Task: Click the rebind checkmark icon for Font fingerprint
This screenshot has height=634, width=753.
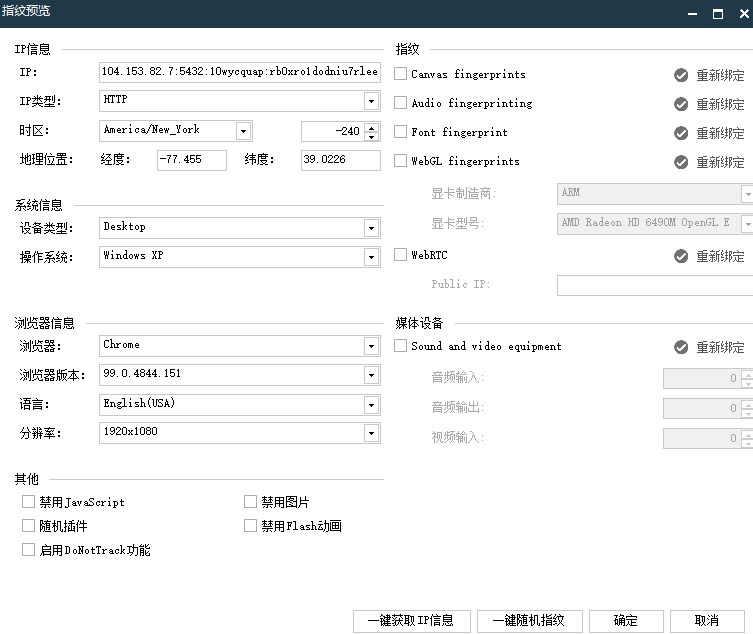Action: pyautogui.click(x=680, y=133)
